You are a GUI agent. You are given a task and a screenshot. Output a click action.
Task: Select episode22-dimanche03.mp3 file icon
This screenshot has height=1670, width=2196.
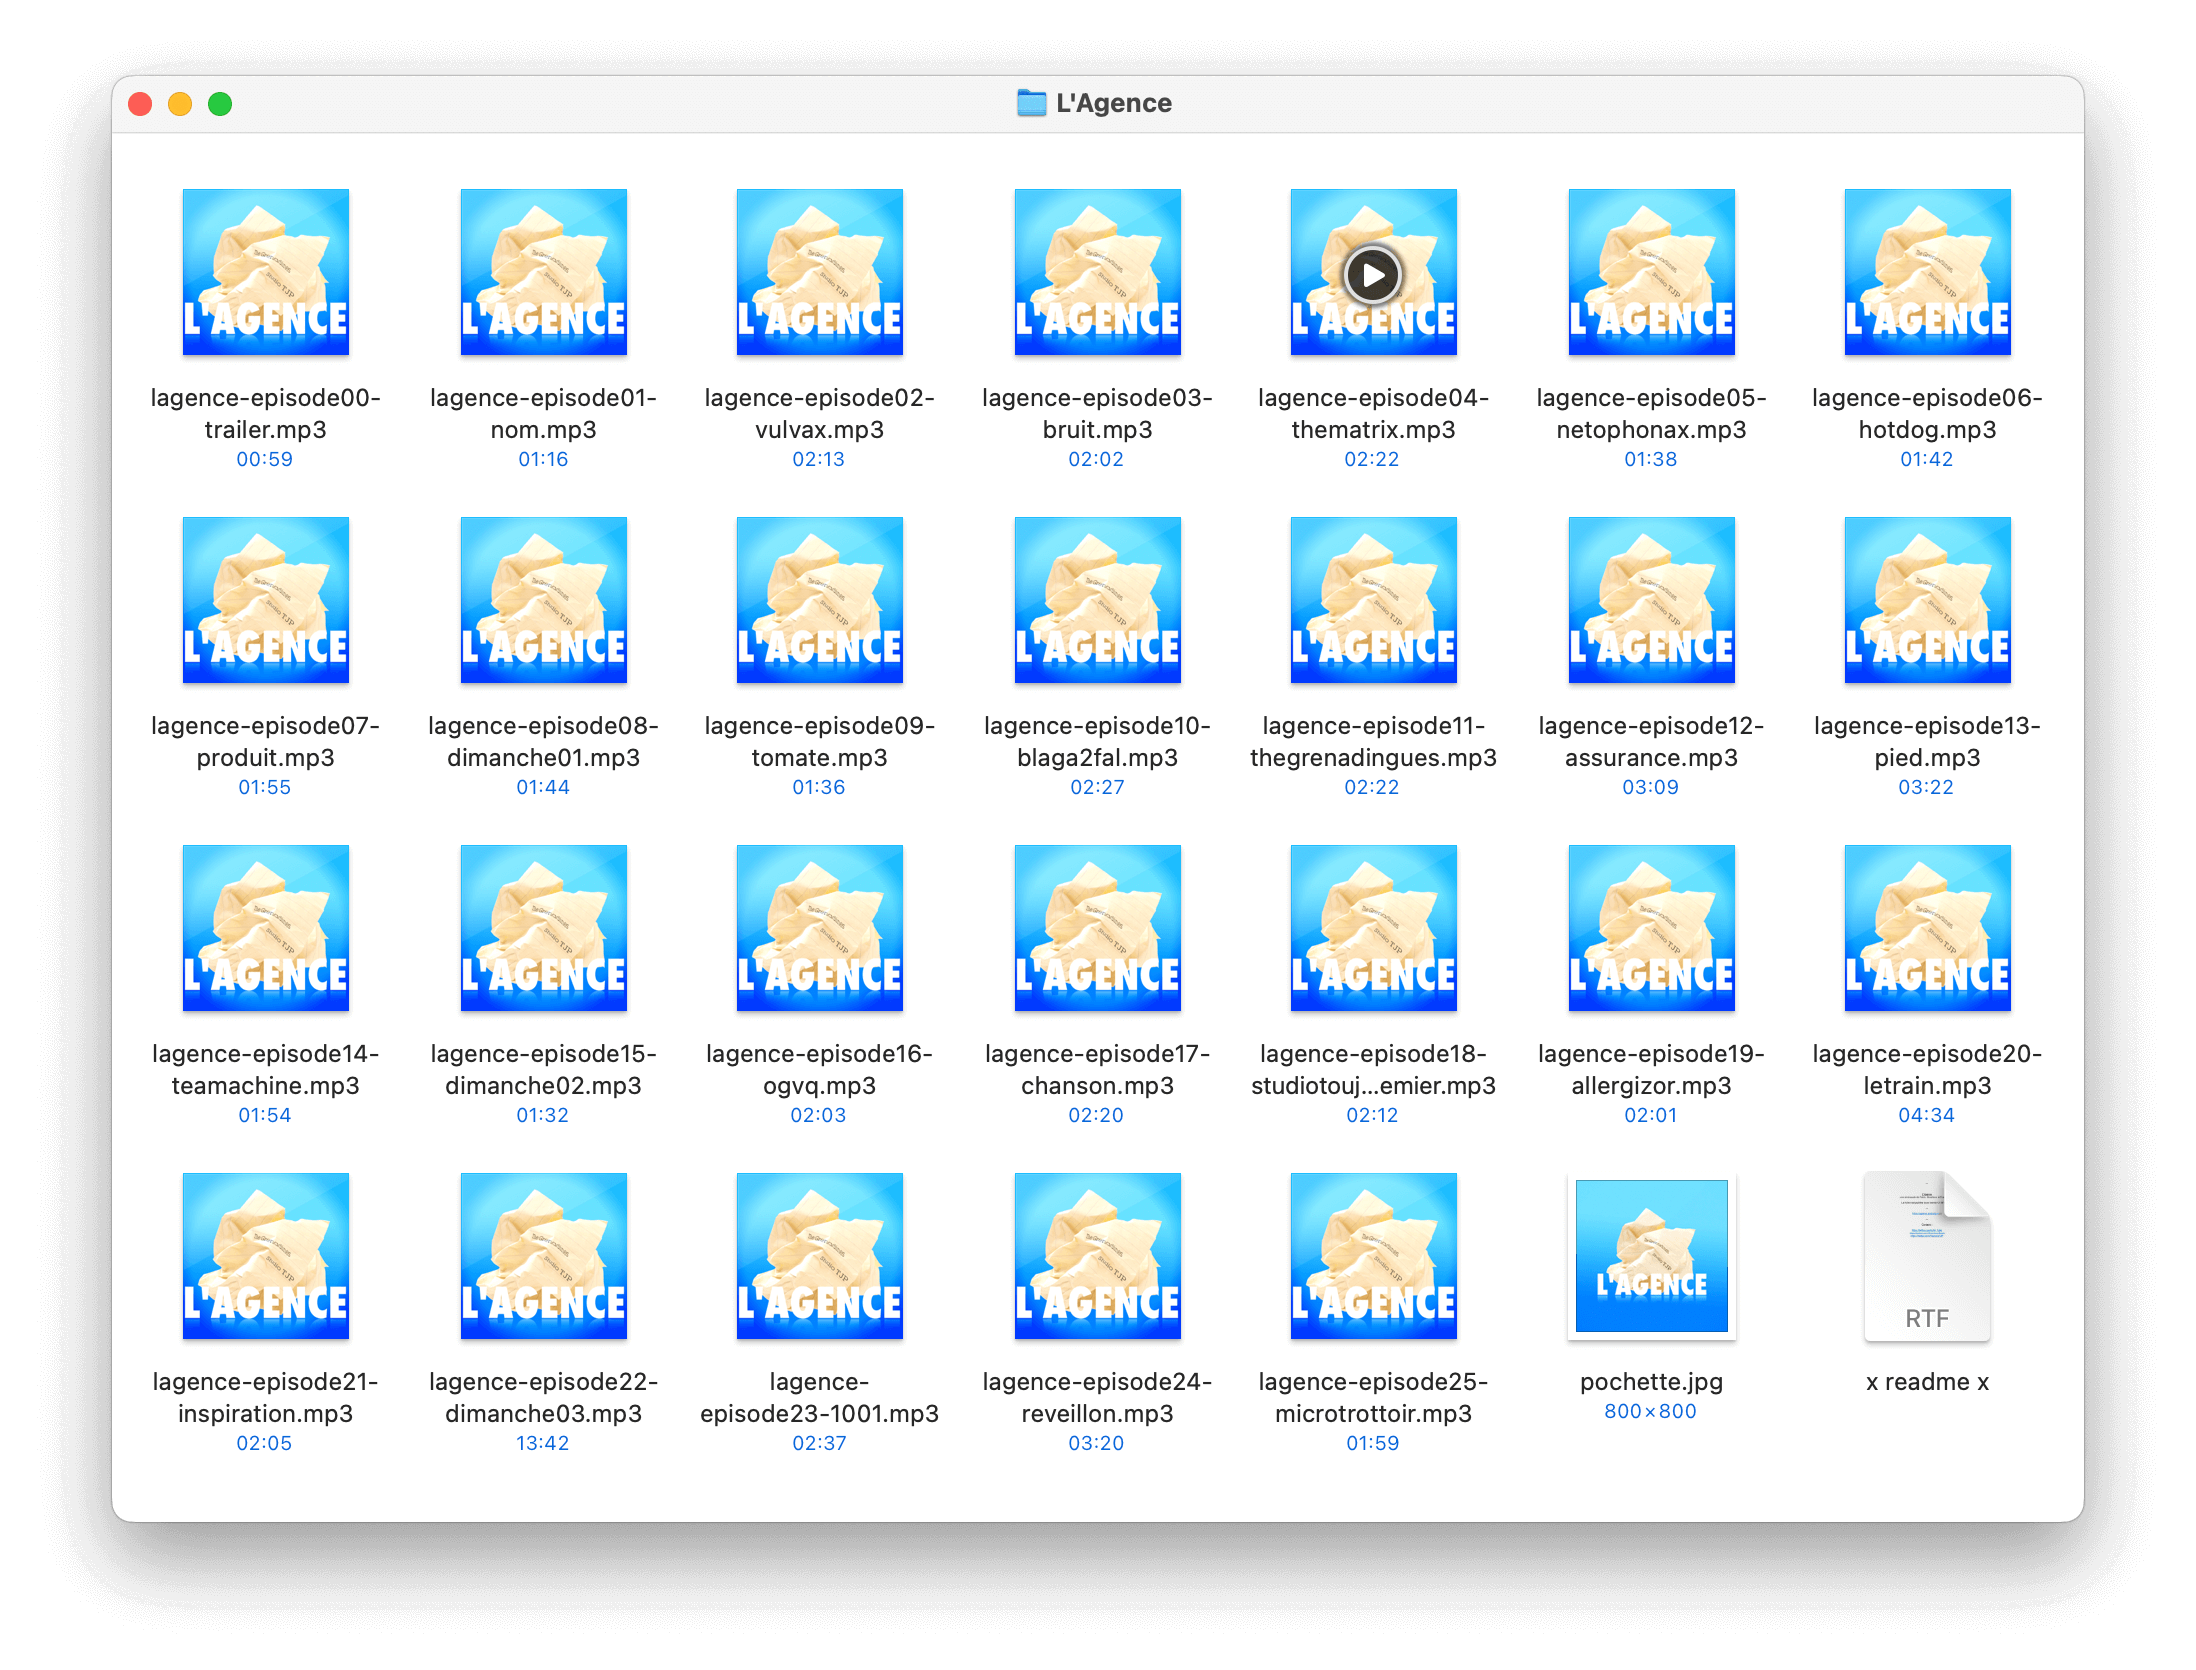point(543,1256)
